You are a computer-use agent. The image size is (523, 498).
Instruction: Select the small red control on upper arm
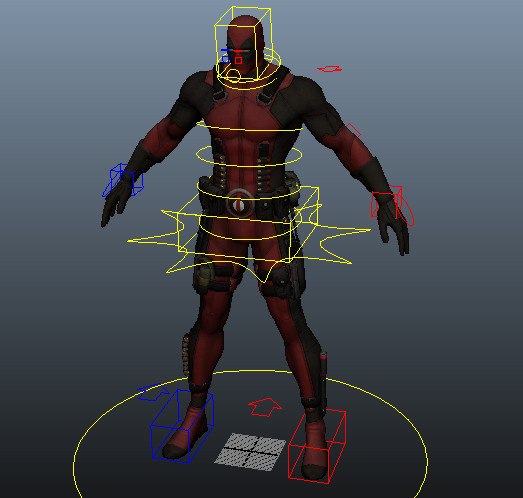coord(354,130)
